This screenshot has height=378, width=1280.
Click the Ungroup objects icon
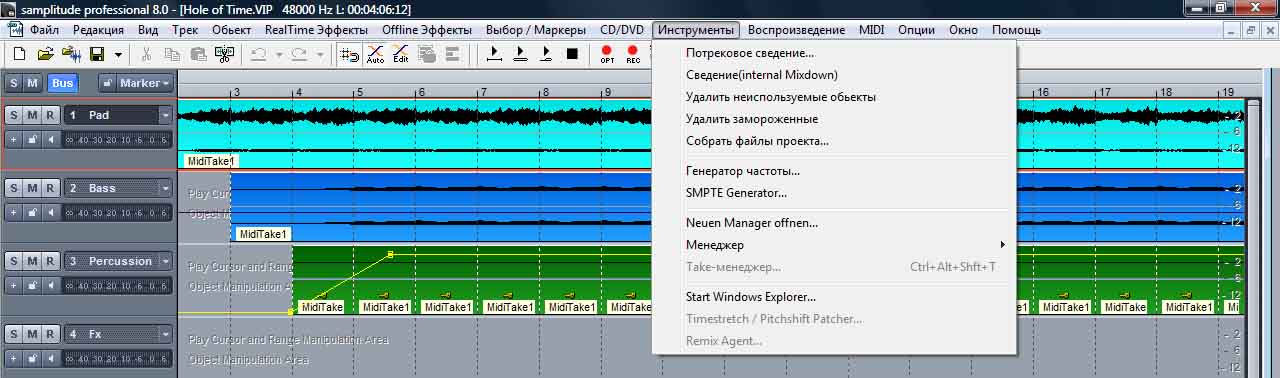pyautogui.click(x=453, y=54)
